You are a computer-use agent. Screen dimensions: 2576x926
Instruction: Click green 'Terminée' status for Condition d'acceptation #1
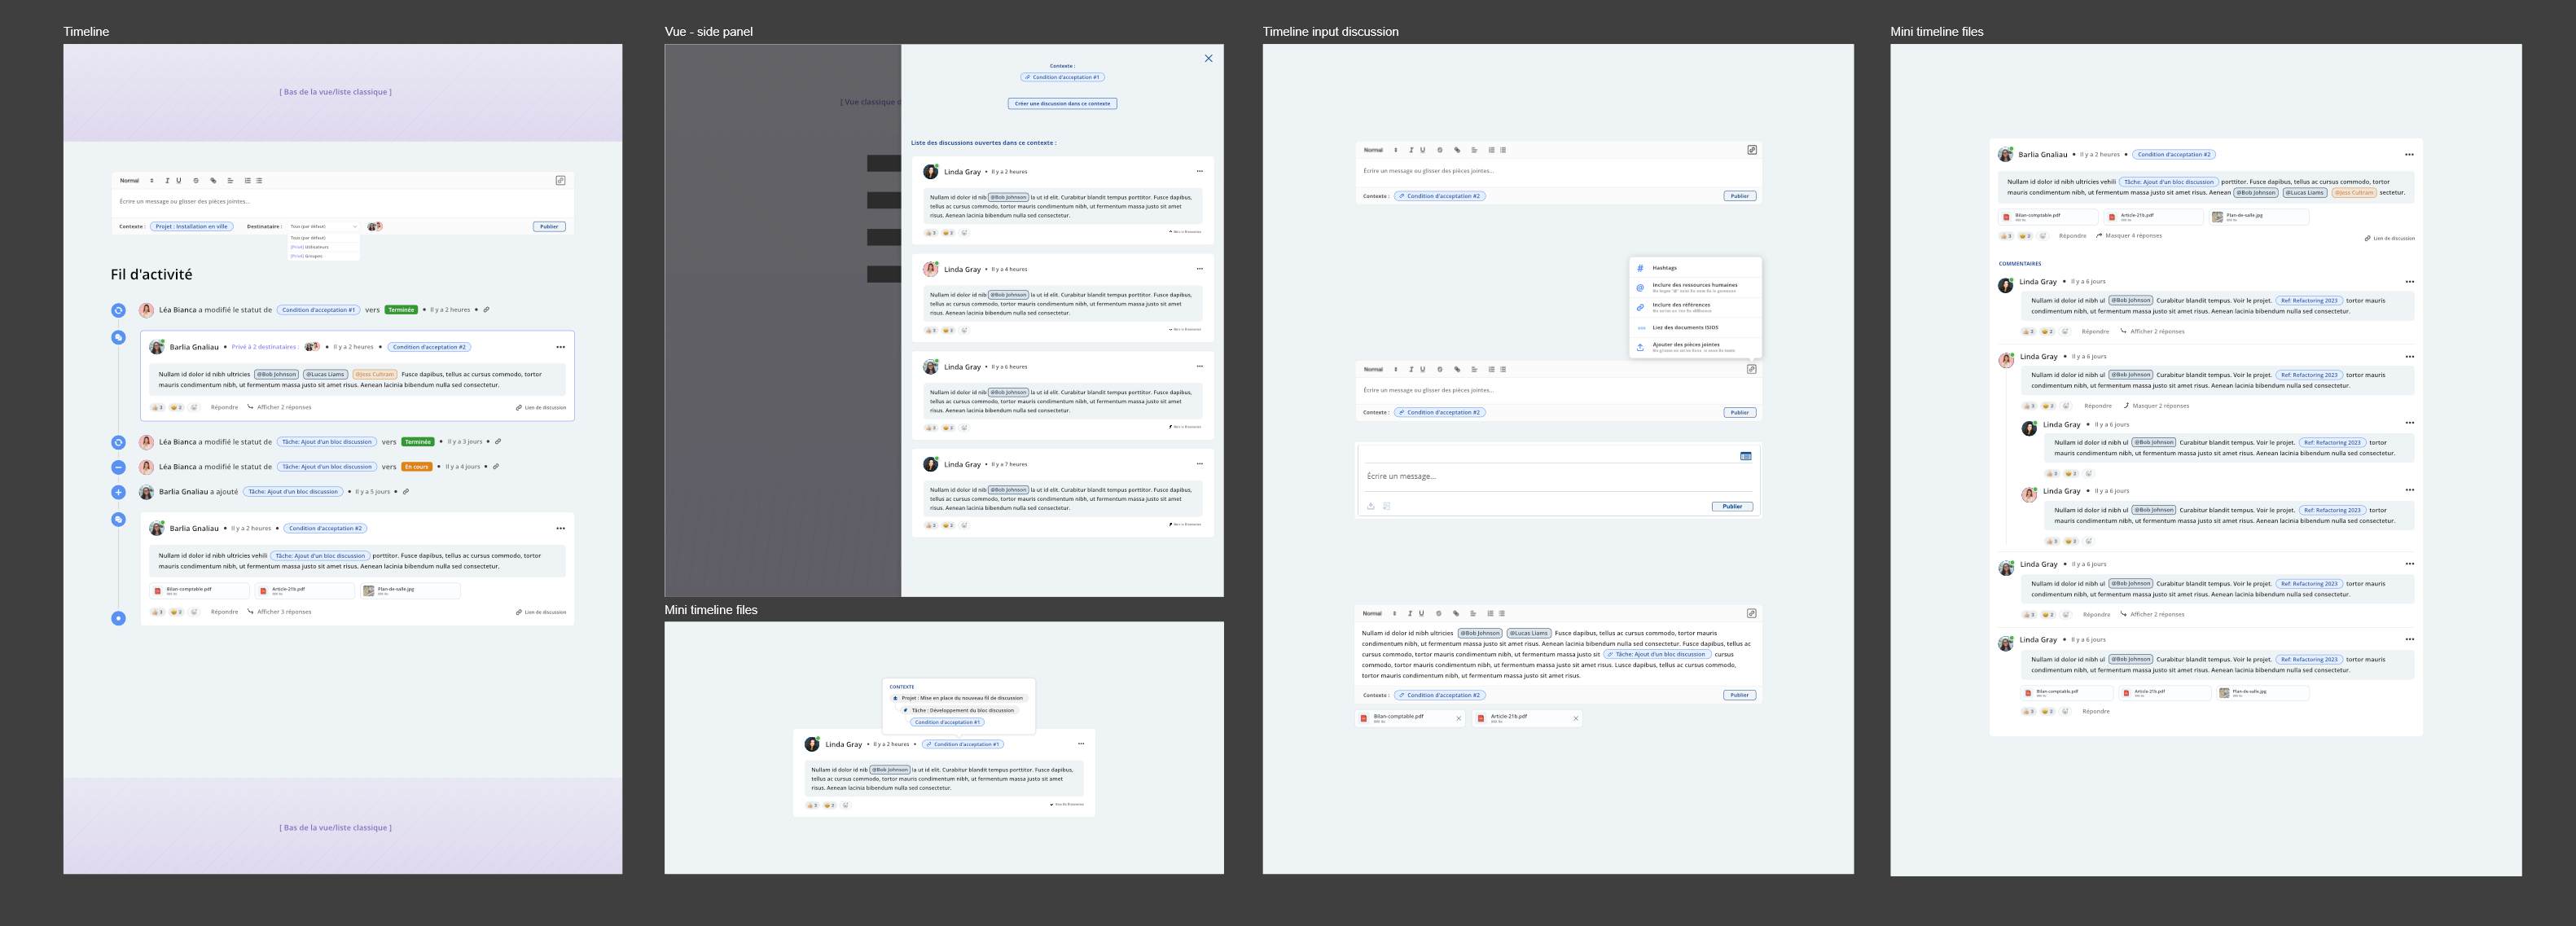tap(401, 310)
